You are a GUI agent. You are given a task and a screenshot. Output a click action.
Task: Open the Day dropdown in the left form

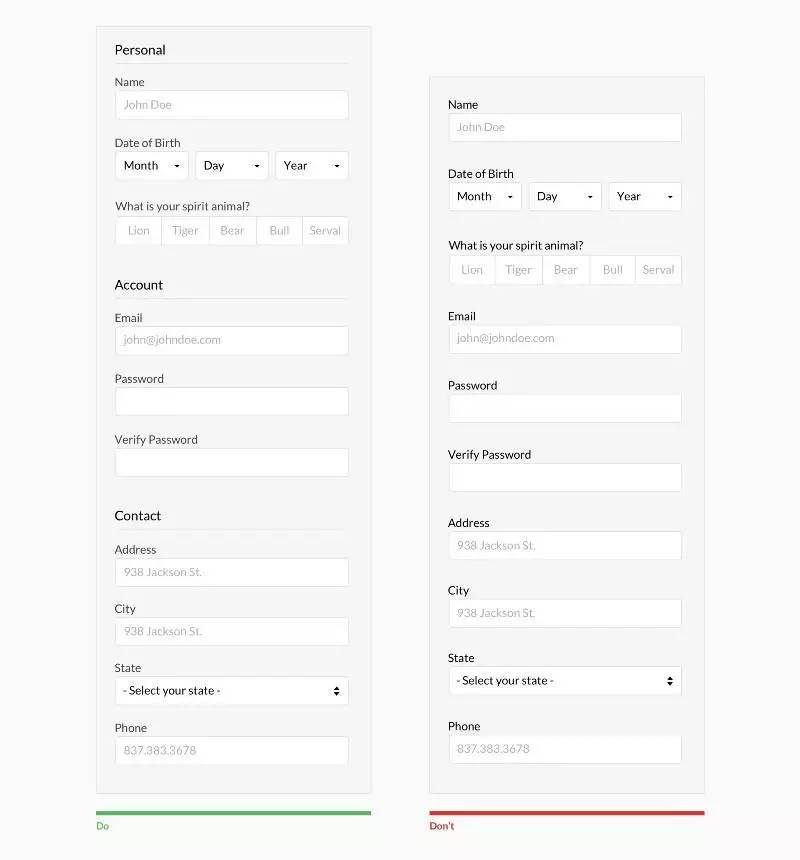click(x=231, y=166)
